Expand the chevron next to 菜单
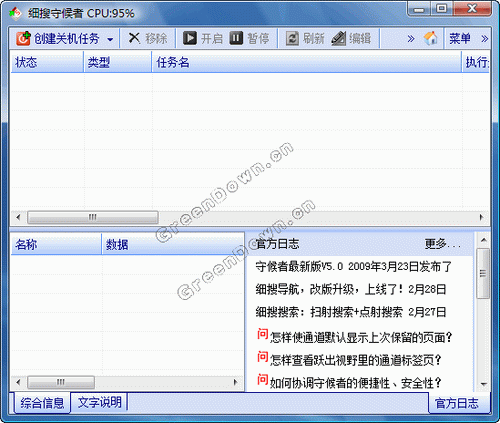Viewport: 500px width, 423px height. [x=485, y=39]
